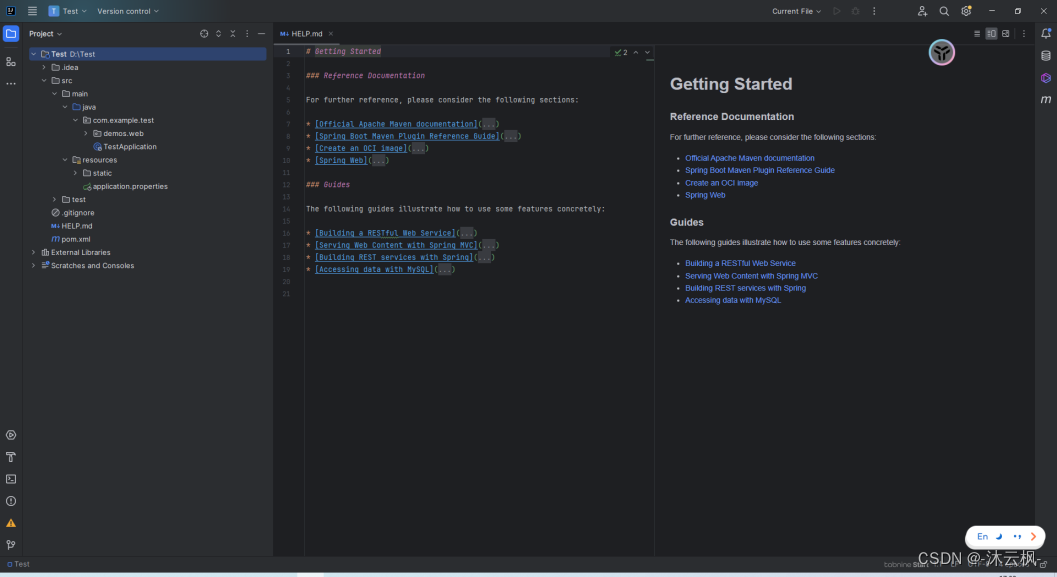
Task: Collapse the src folder
Action: point(44,80)
